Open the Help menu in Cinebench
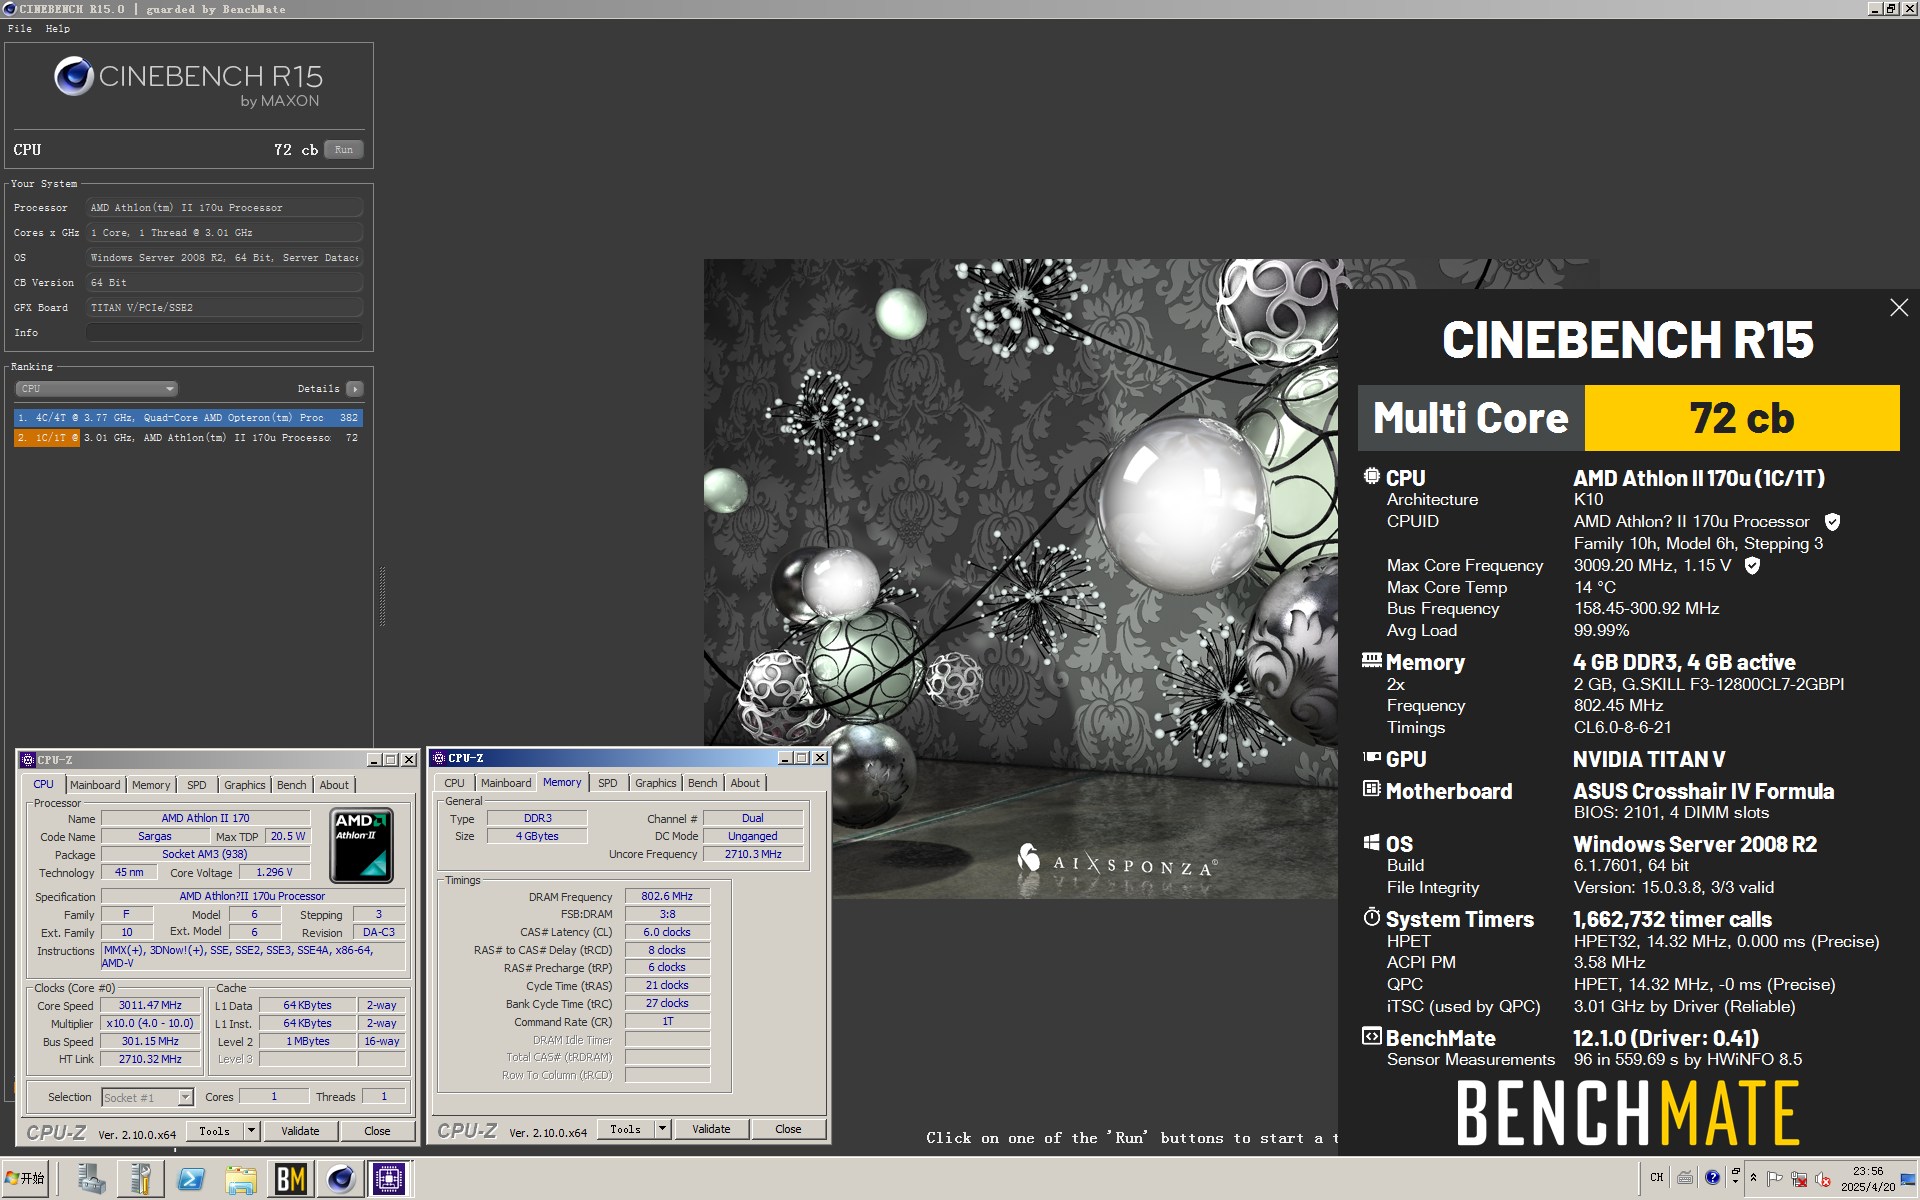Viewport: 1920px width, 1200px height. click(58, 29)
